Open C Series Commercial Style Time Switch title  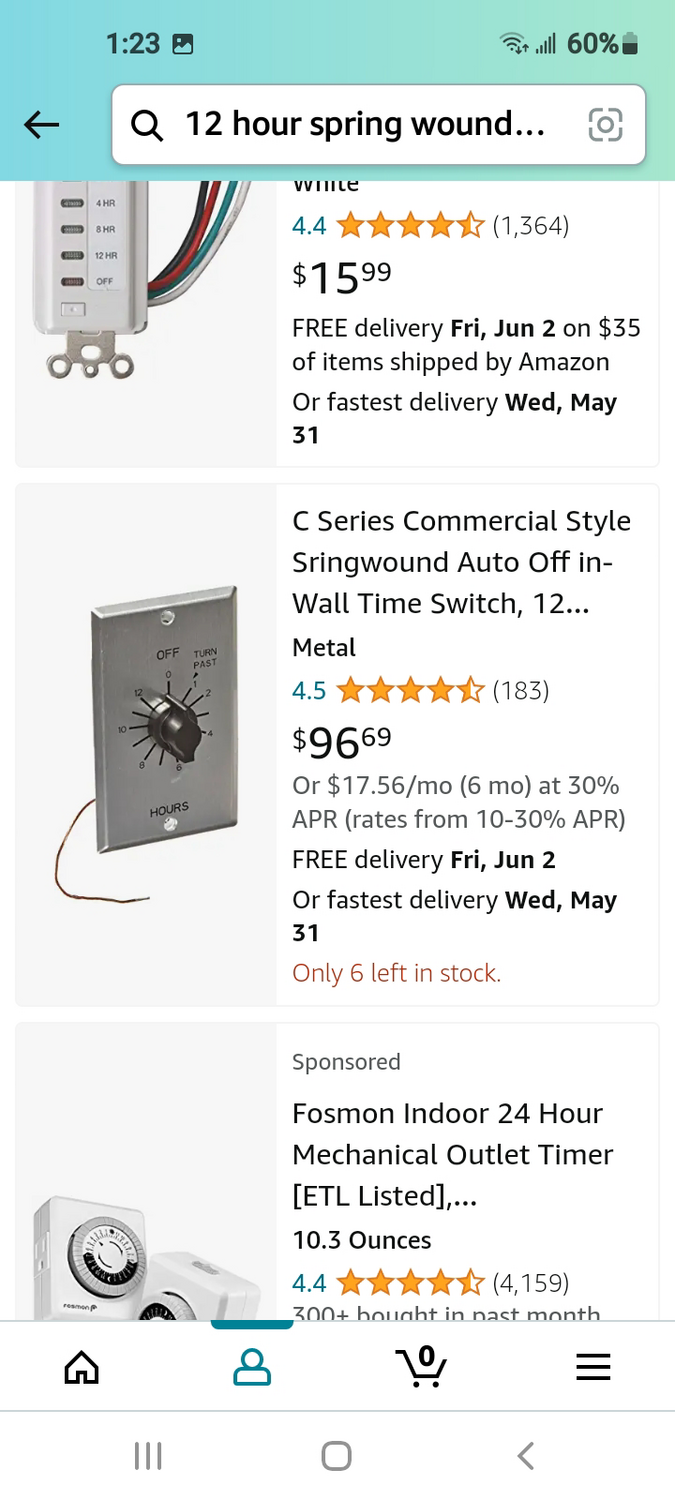461,562
